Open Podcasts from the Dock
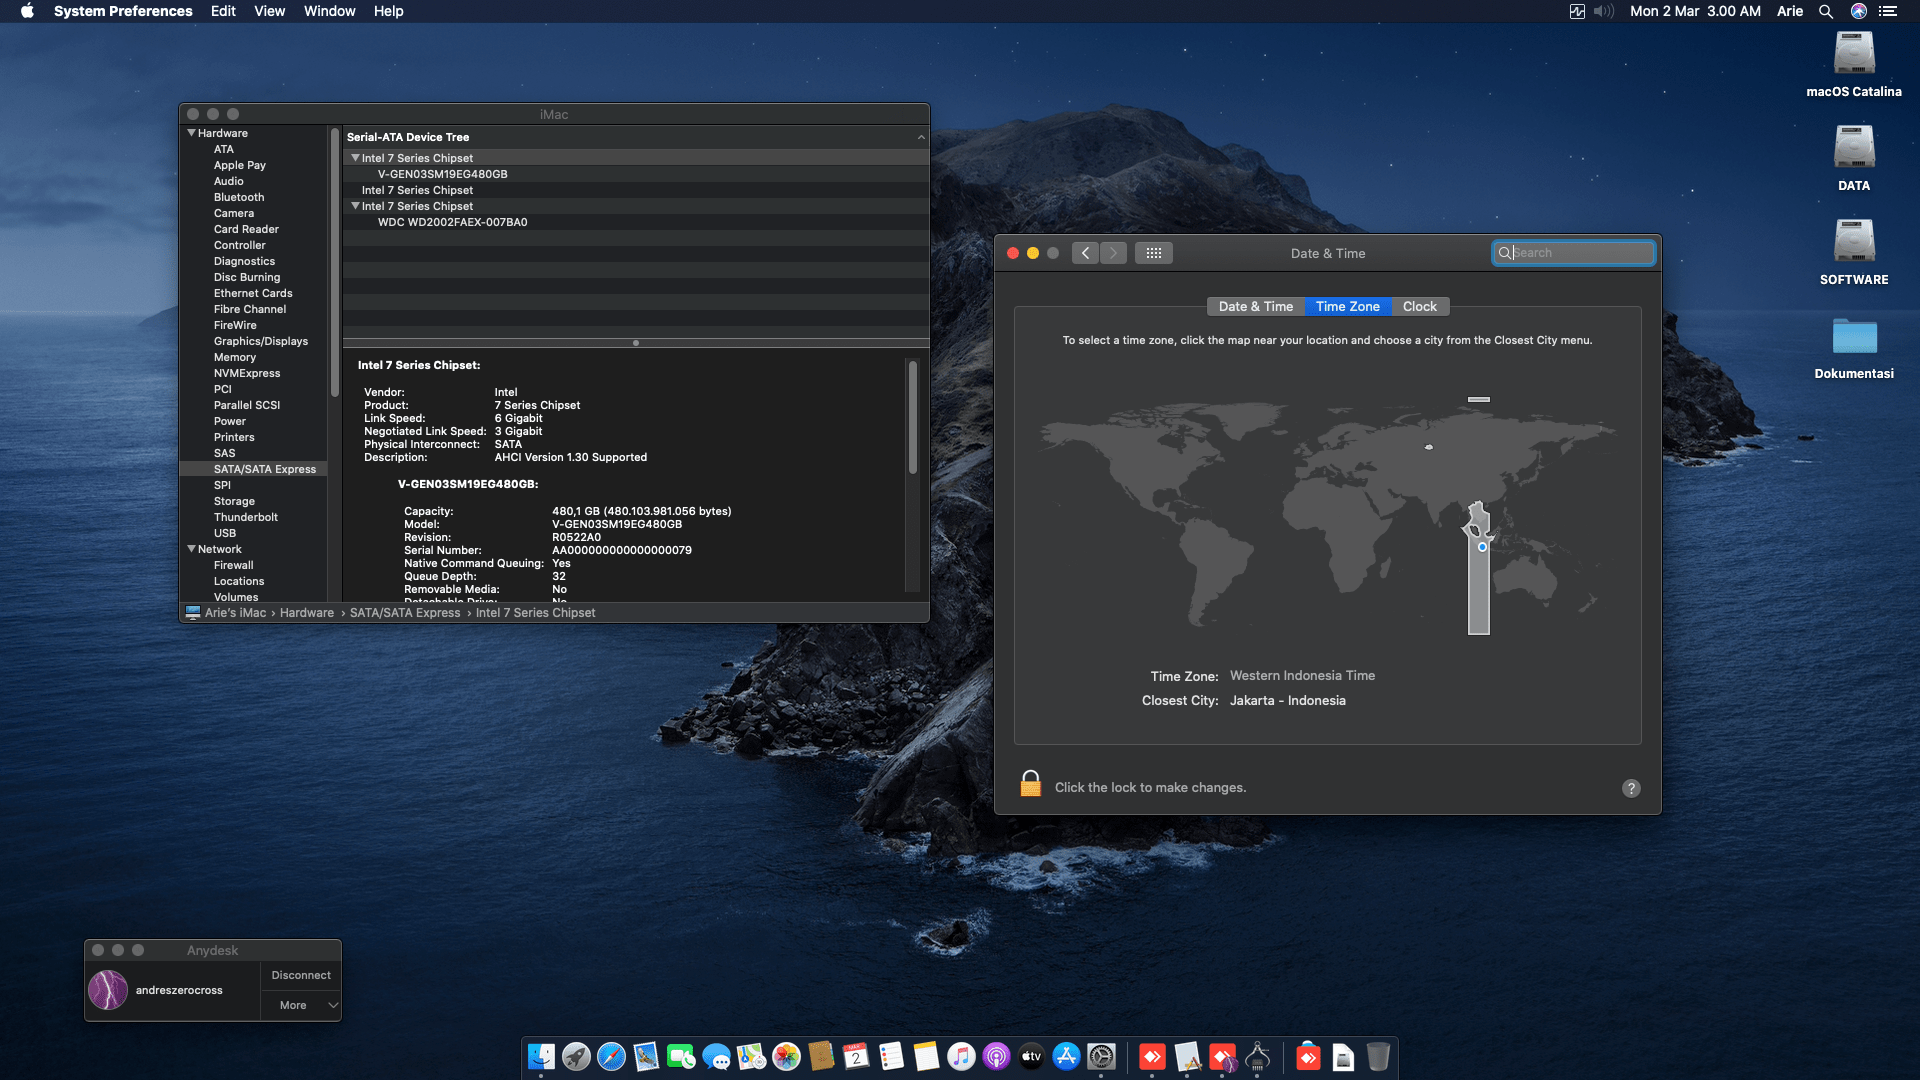 point(997,1056)
